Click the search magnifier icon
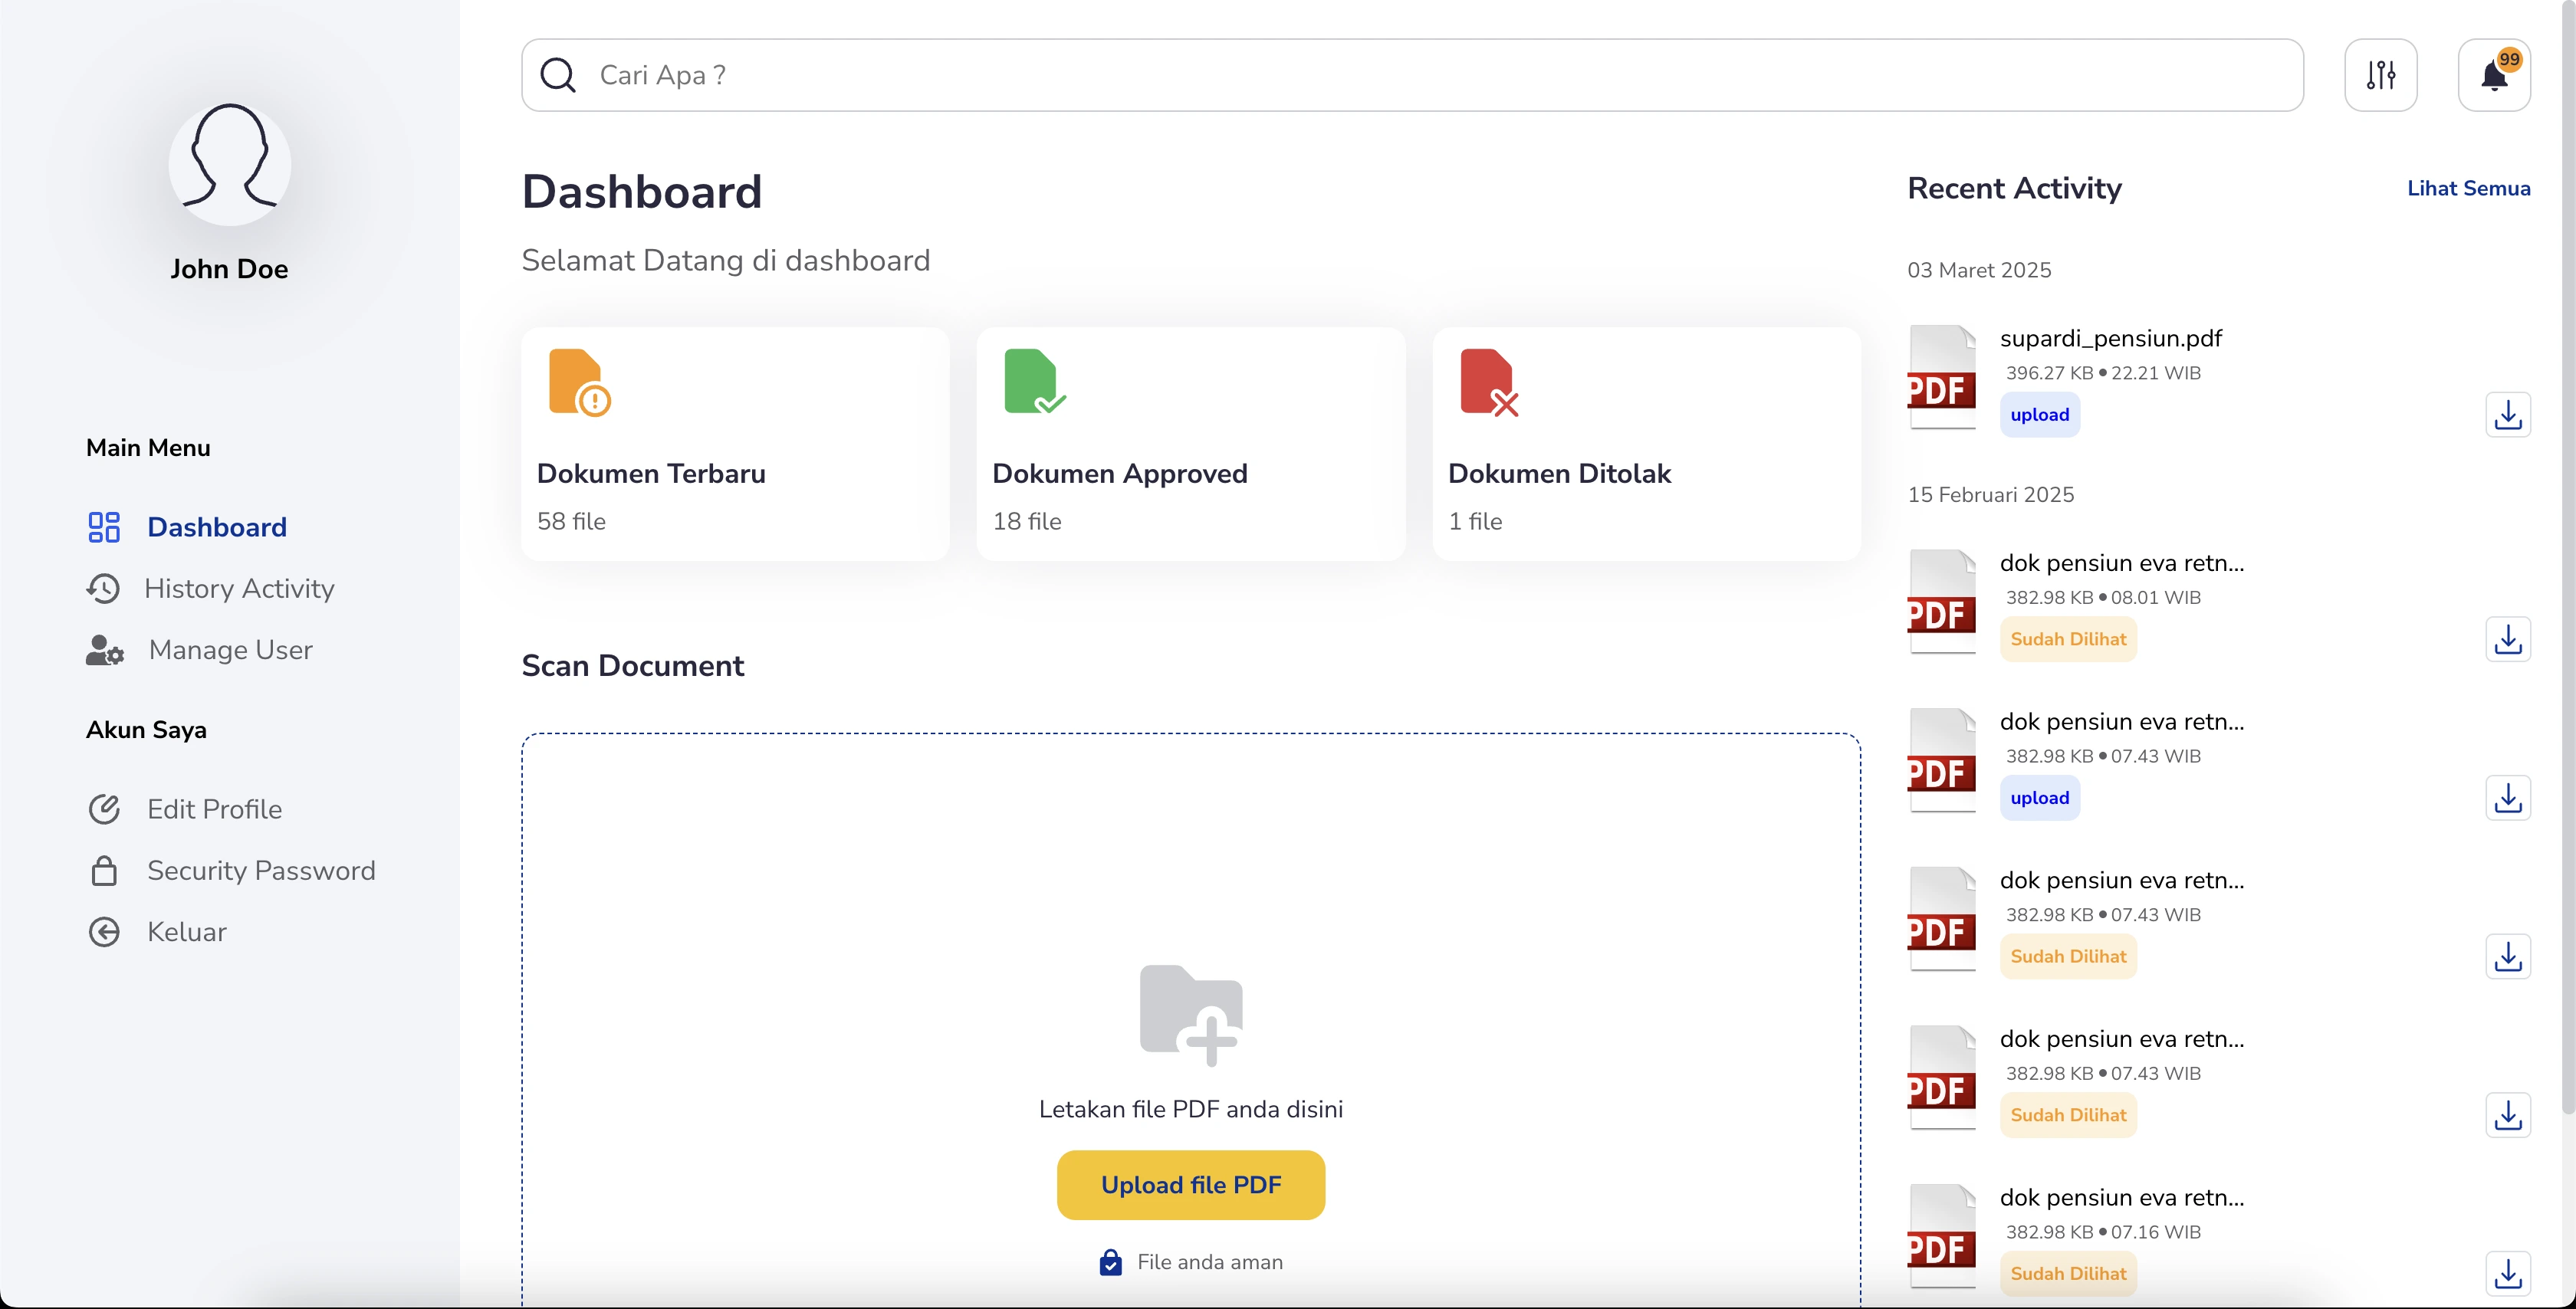2576x1309 pixels. pos(558,75)
